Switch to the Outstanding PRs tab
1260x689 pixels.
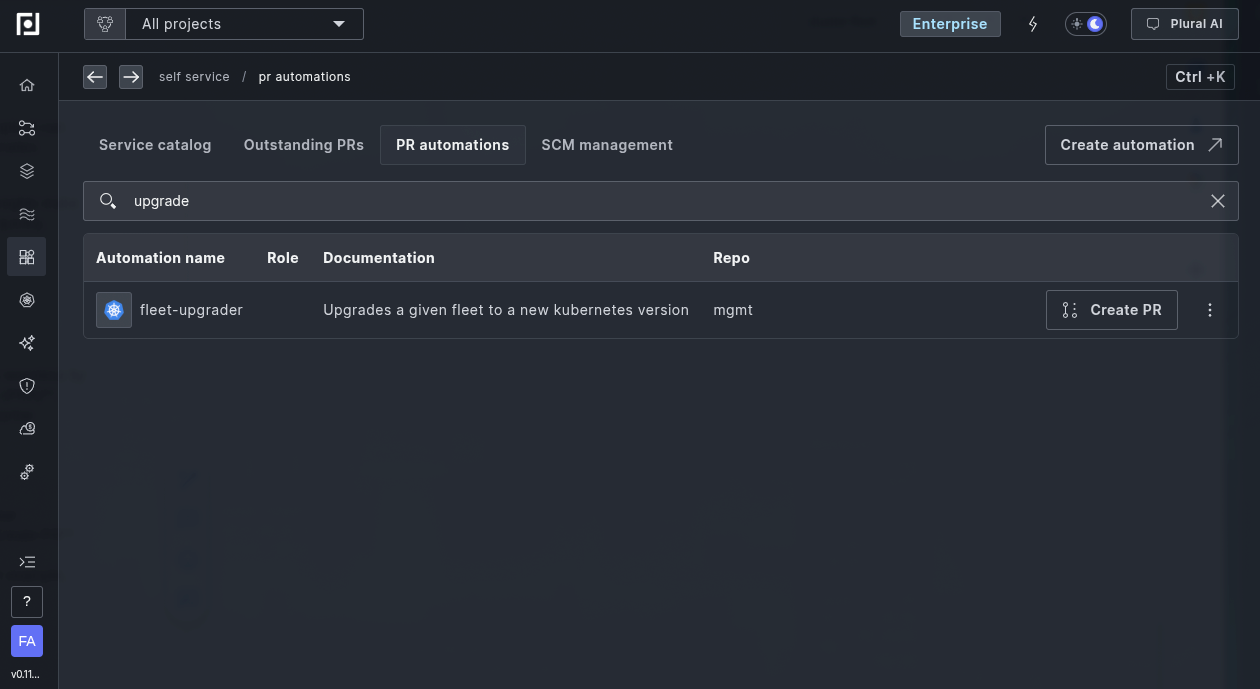pyautogui.click(x=303, y=145)
